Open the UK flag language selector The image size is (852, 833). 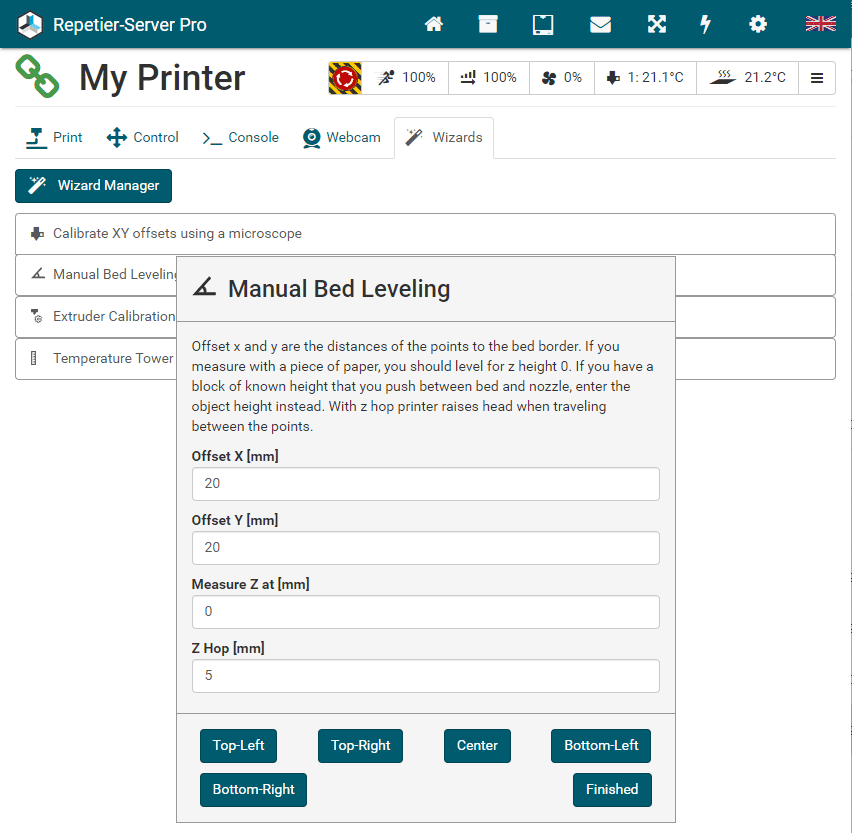[820, 24]
